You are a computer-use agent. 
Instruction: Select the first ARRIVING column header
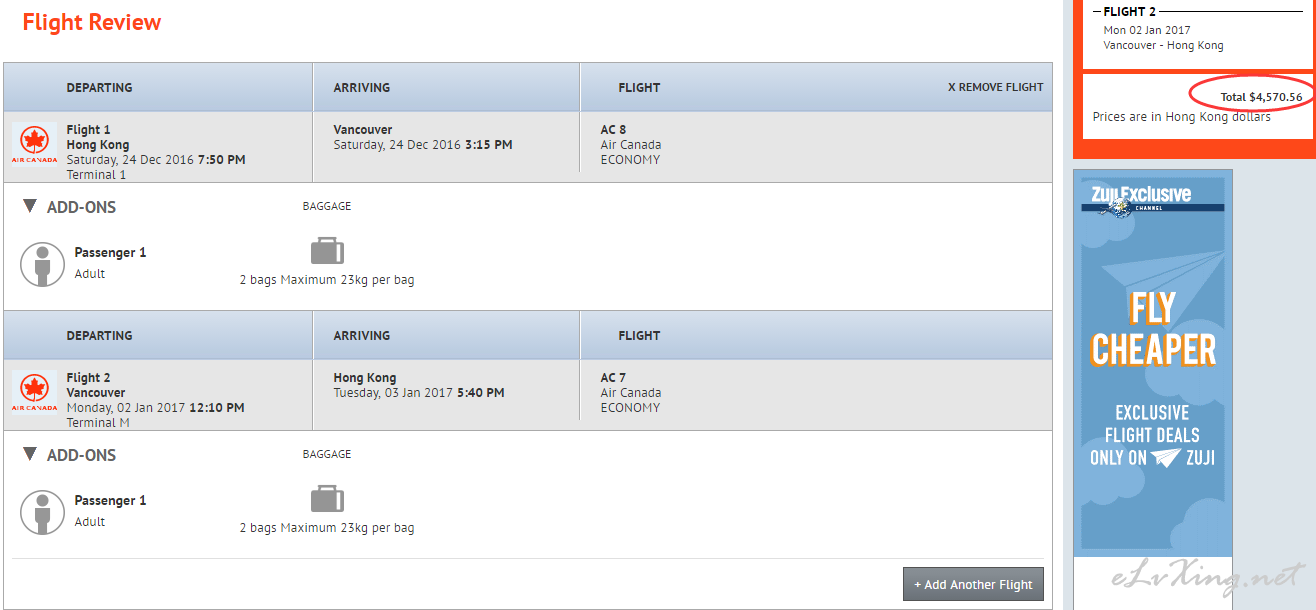point(361,87)
